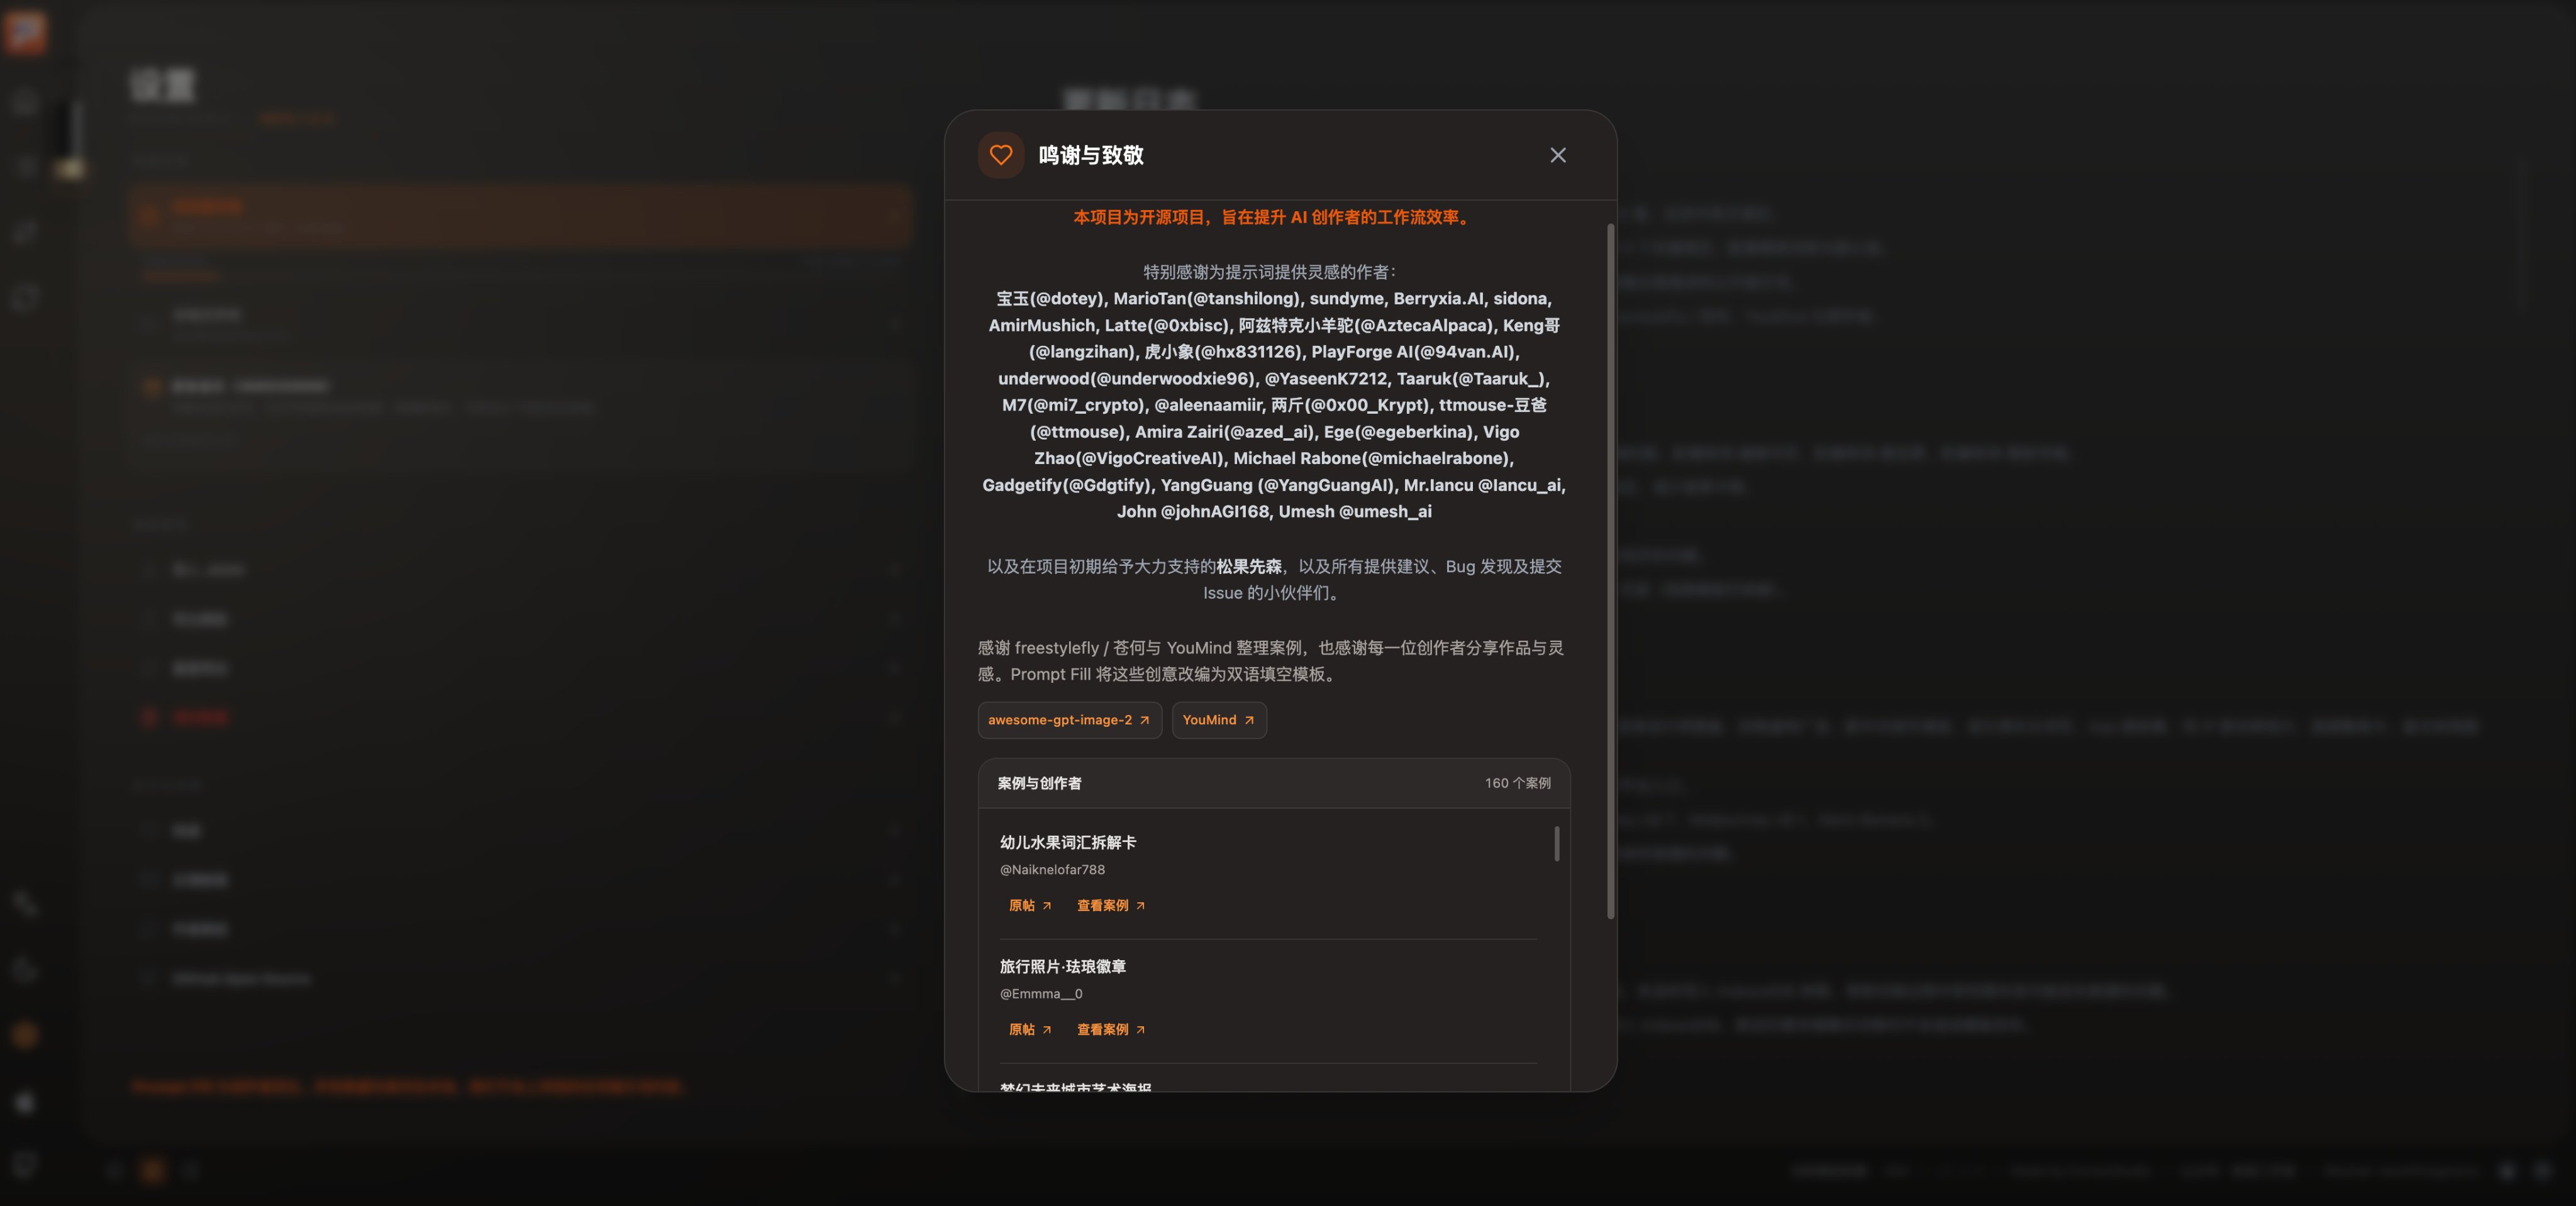Click the heart icon beside 鸣谢与致敬
Viewport: 2576px width, 1206px height.
(1000, 155)
